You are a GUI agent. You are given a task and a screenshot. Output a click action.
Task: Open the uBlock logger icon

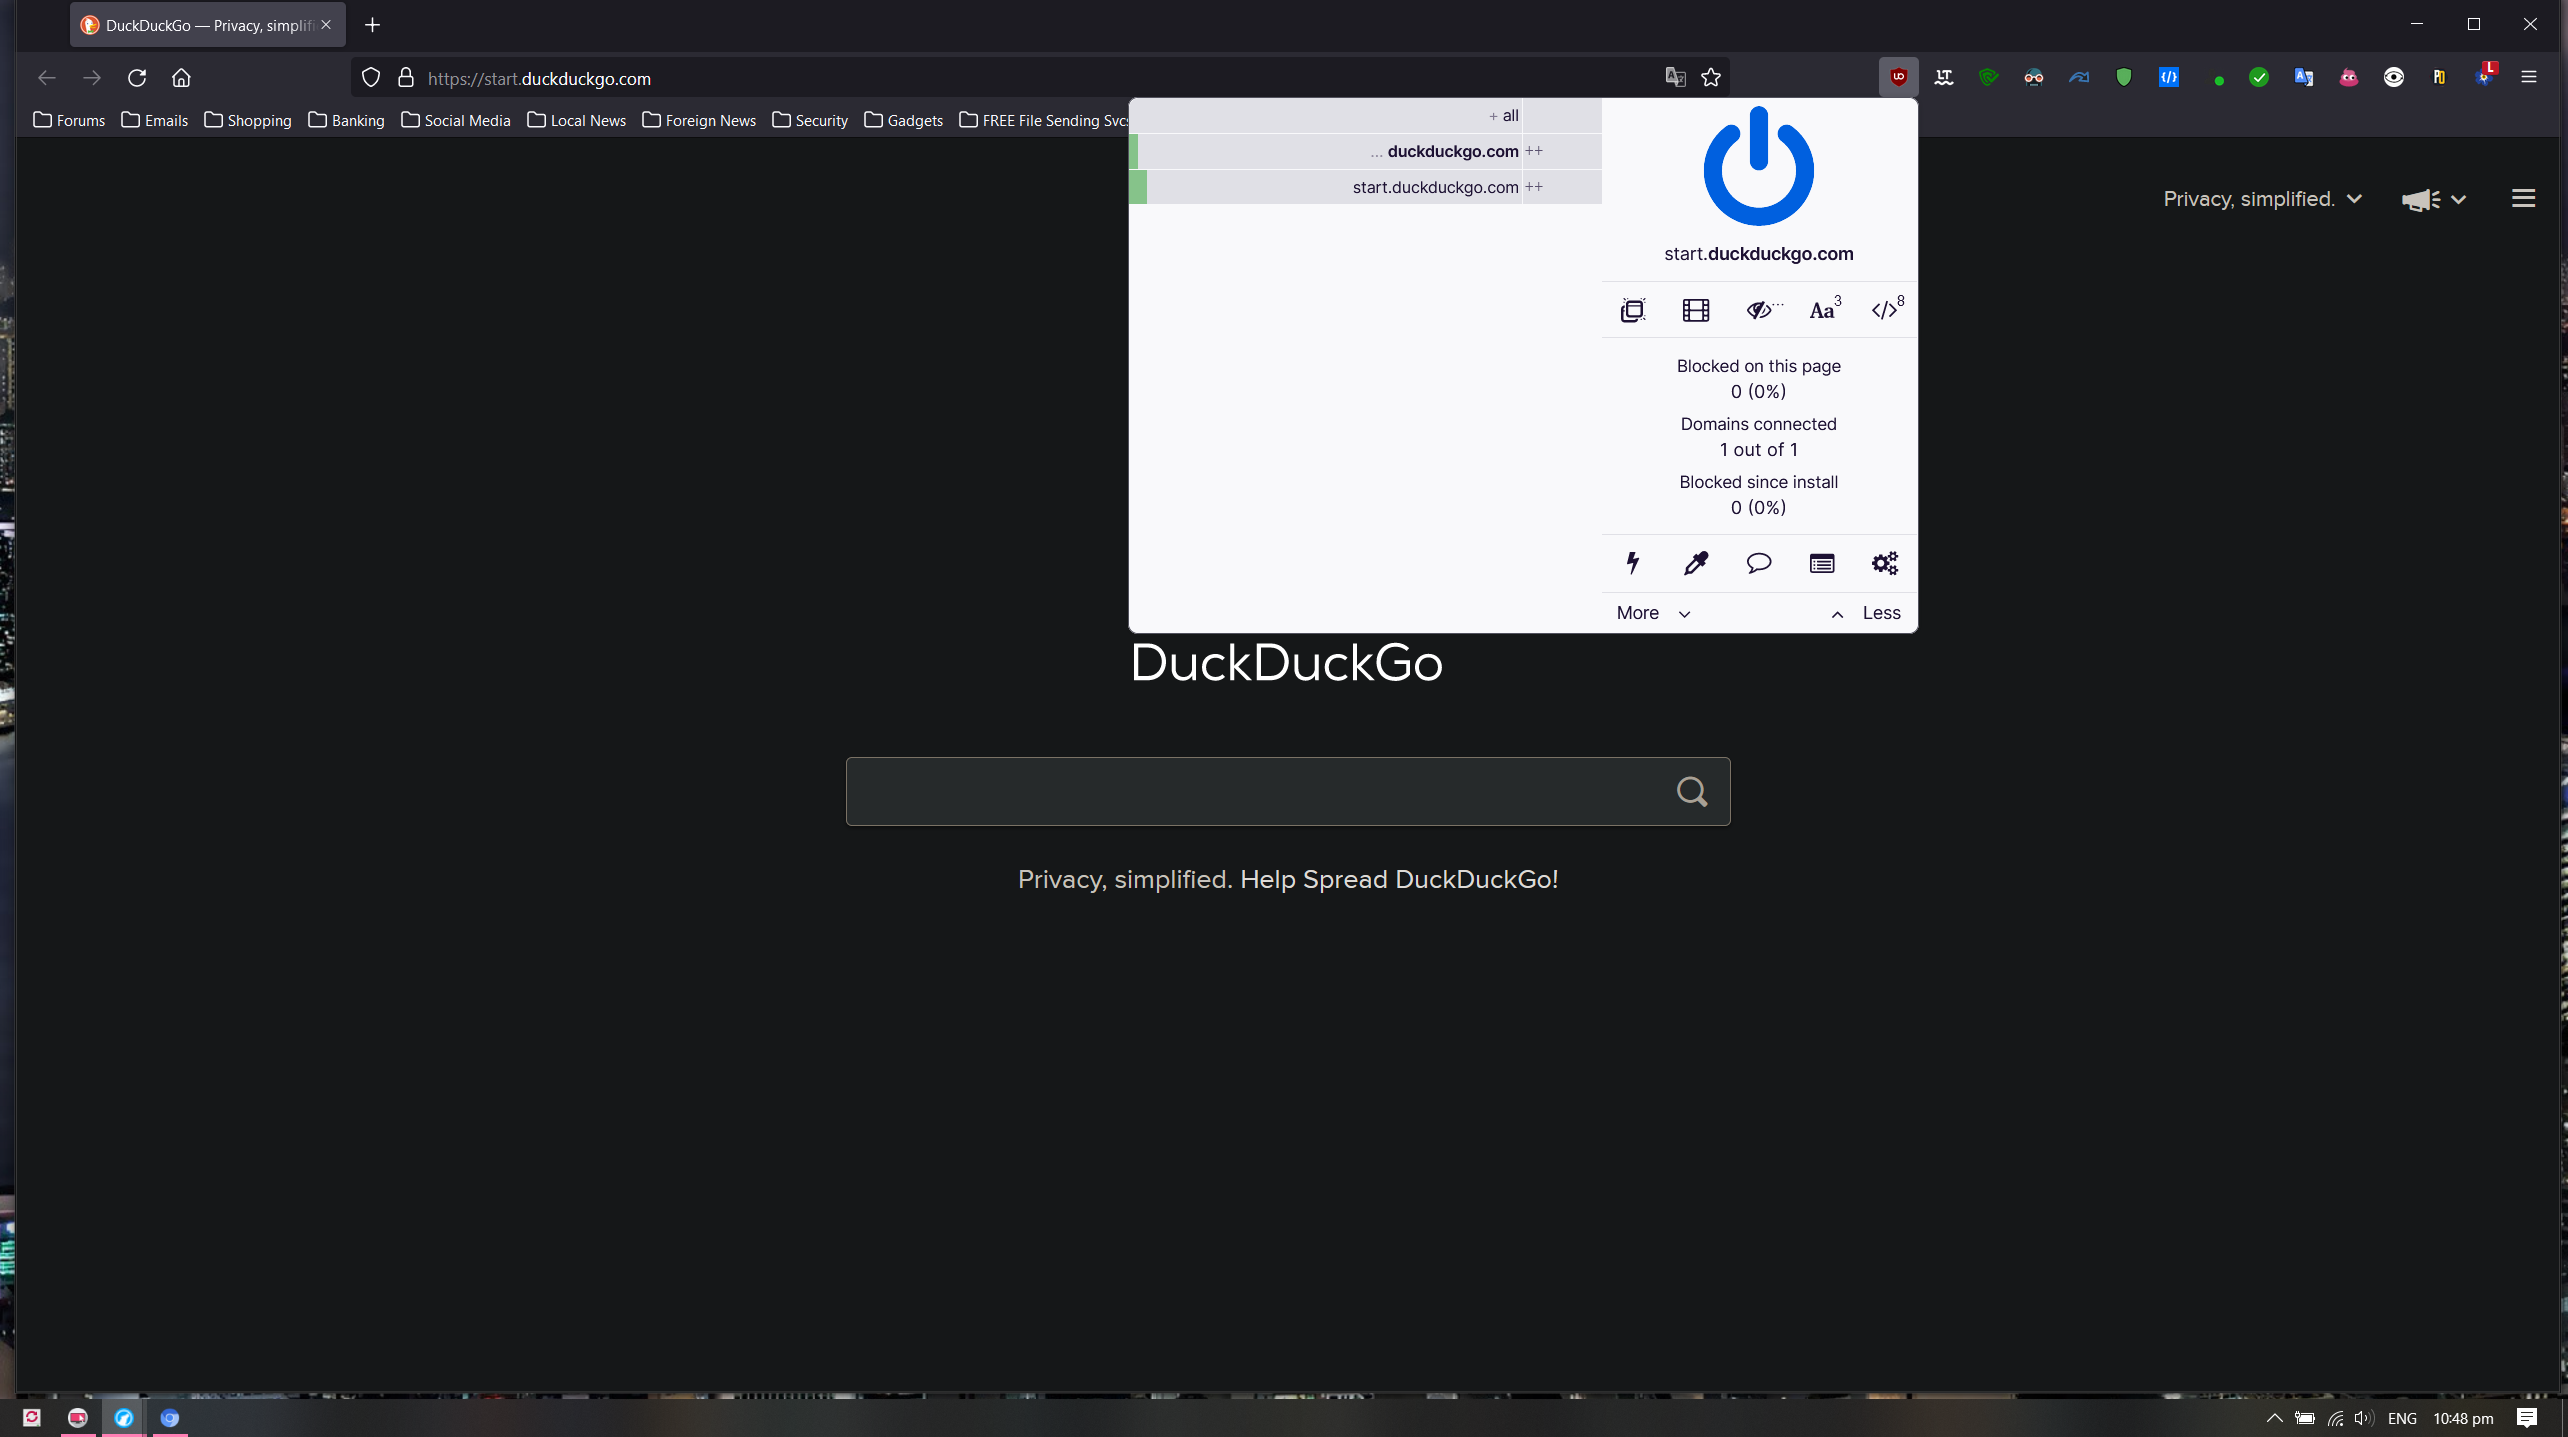[x=1821, y=563]
